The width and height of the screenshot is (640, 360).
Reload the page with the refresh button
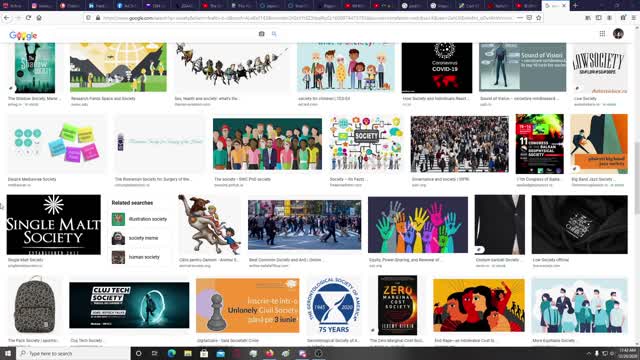tap(28, 18)
